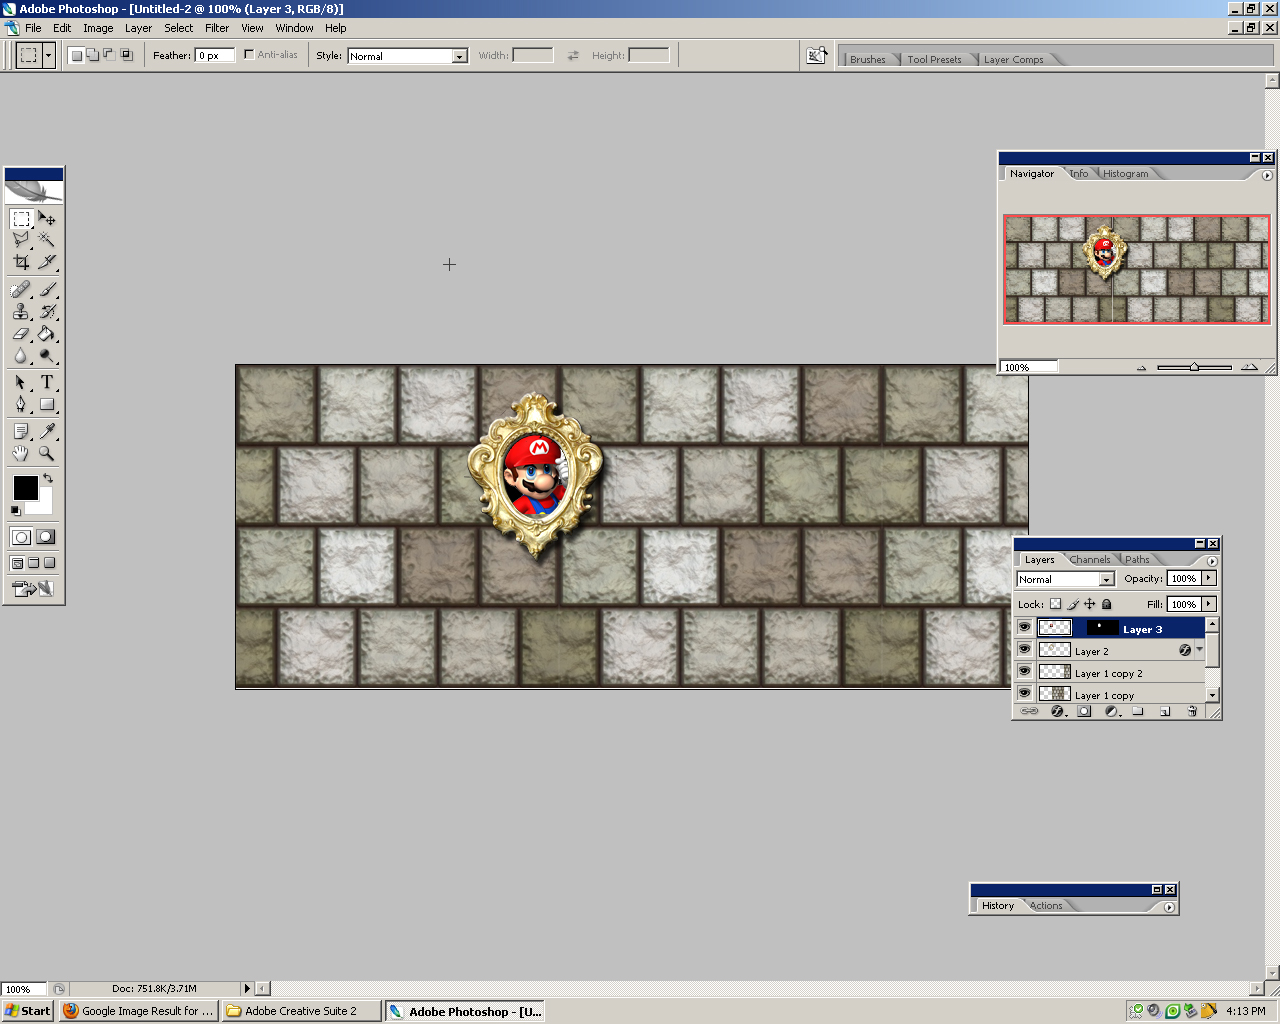Open the Style dropdown in options bar
The image size is (1280, 1024).
pyautogui.click(x=460, y=56)
